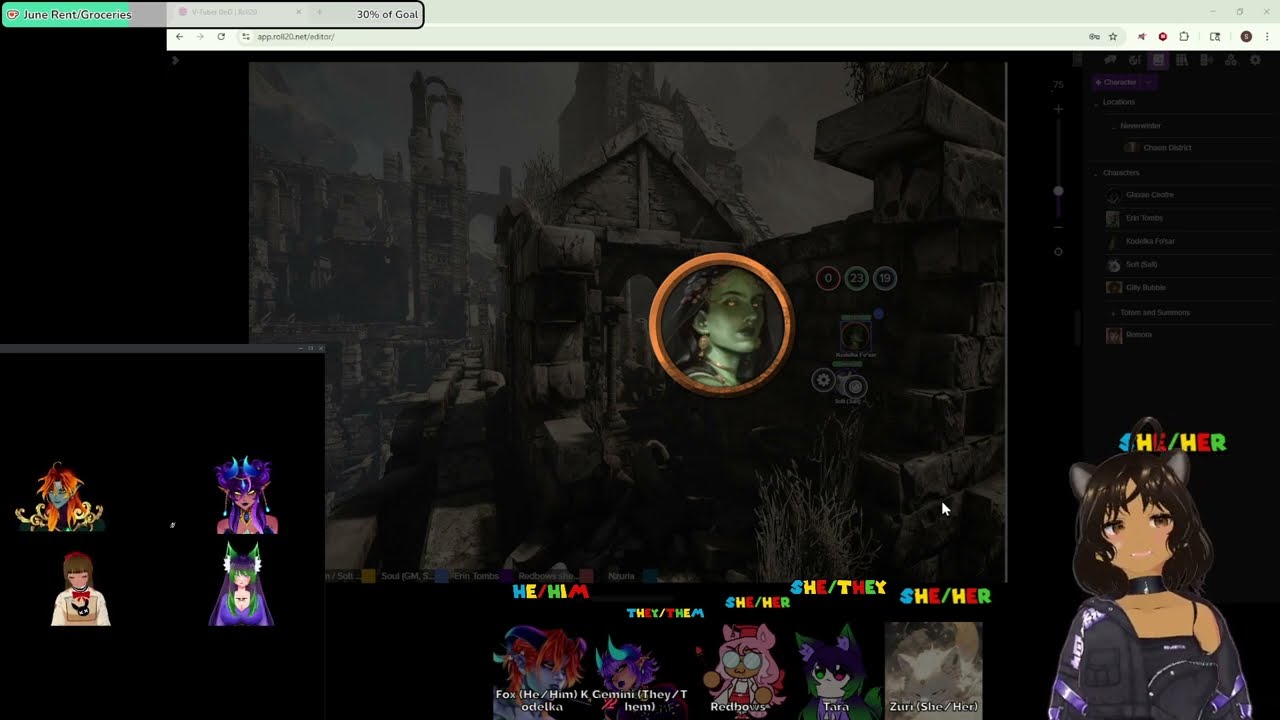The height and width of the screenshot is (720, 1280).
Task: Select the Journal sidebar tab
Action: pos(1158,61)
